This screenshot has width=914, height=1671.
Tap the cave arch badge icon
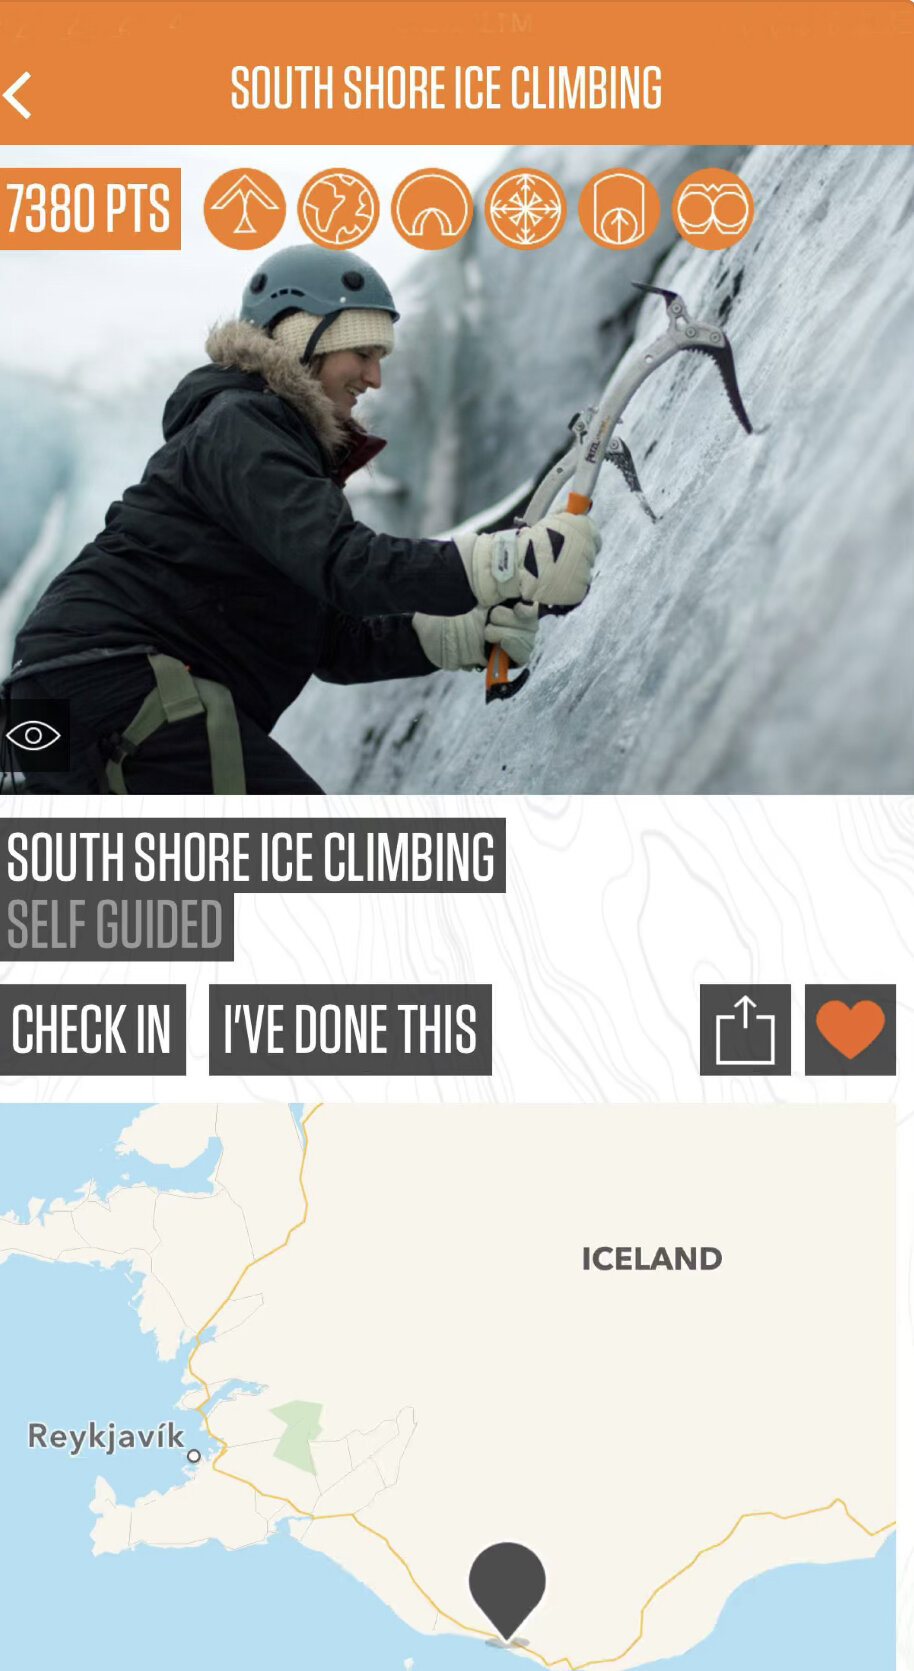[x=431, y=209]
